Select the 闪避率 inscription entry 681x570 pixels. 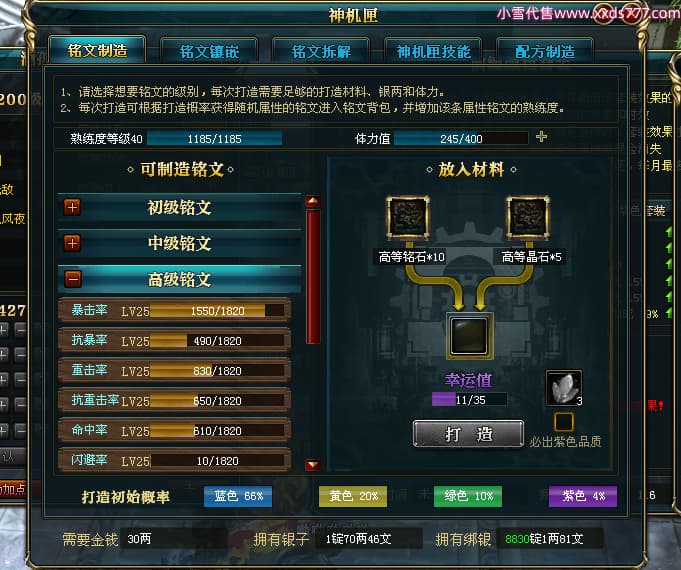pos(175,460)
